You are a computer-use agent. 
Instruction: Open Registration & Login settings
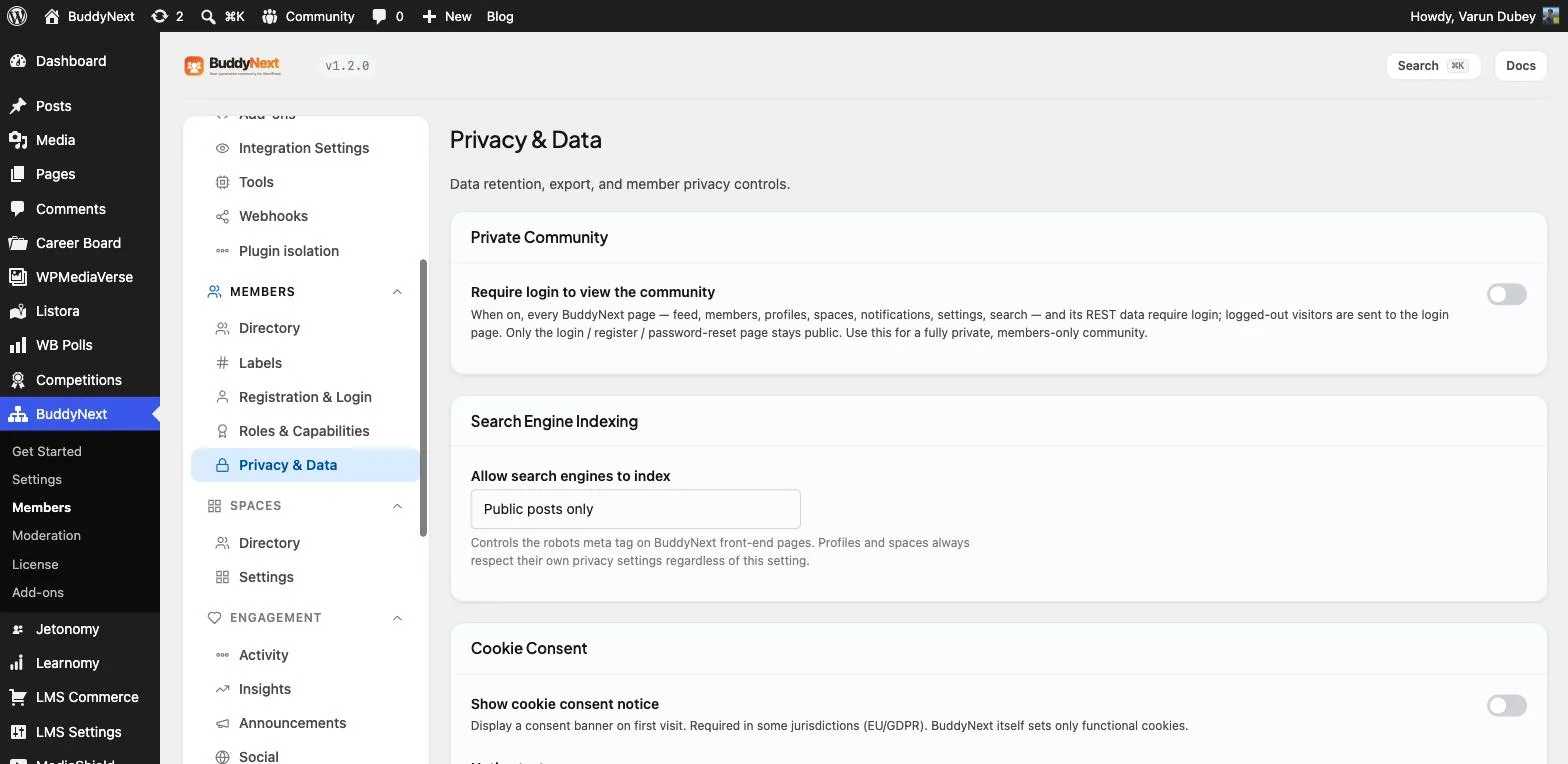[305, 397]
